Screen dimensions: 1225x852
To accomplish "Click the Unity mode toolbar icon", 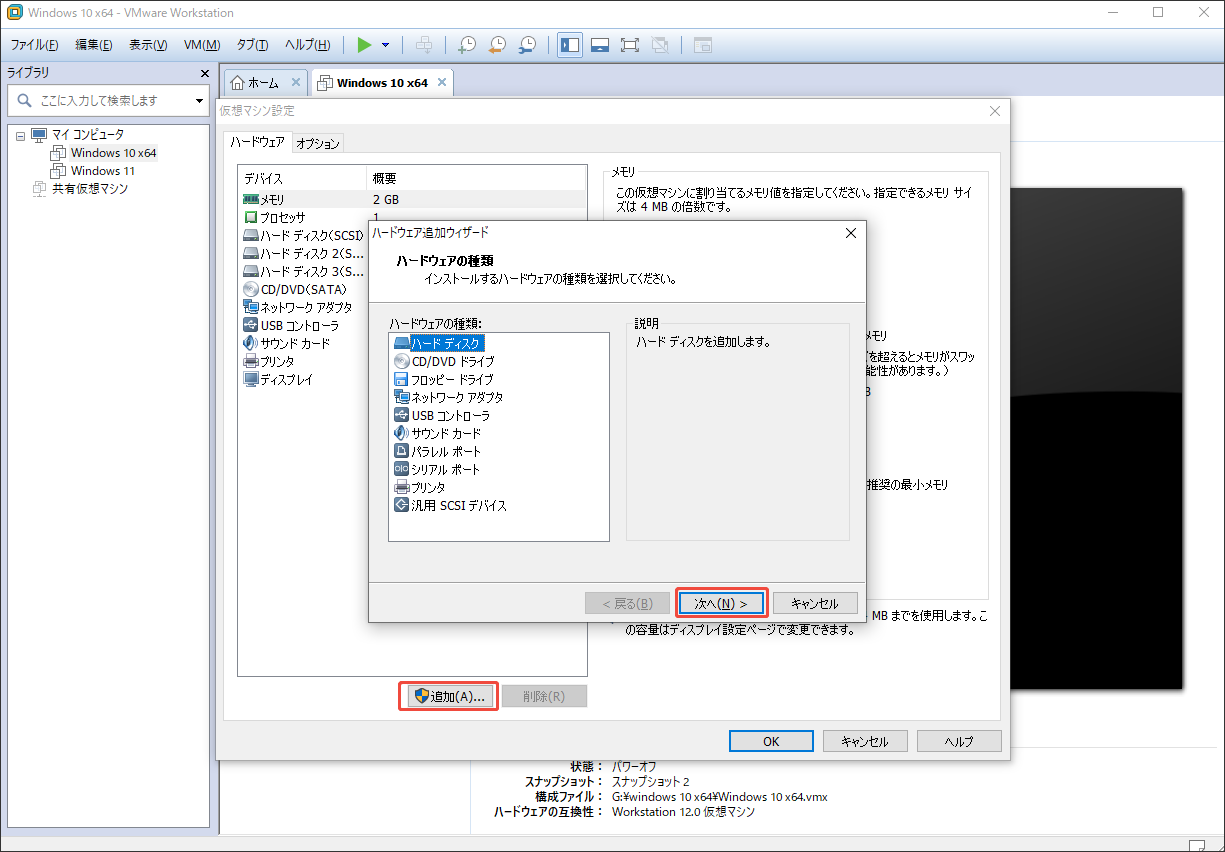I will 659,45.
